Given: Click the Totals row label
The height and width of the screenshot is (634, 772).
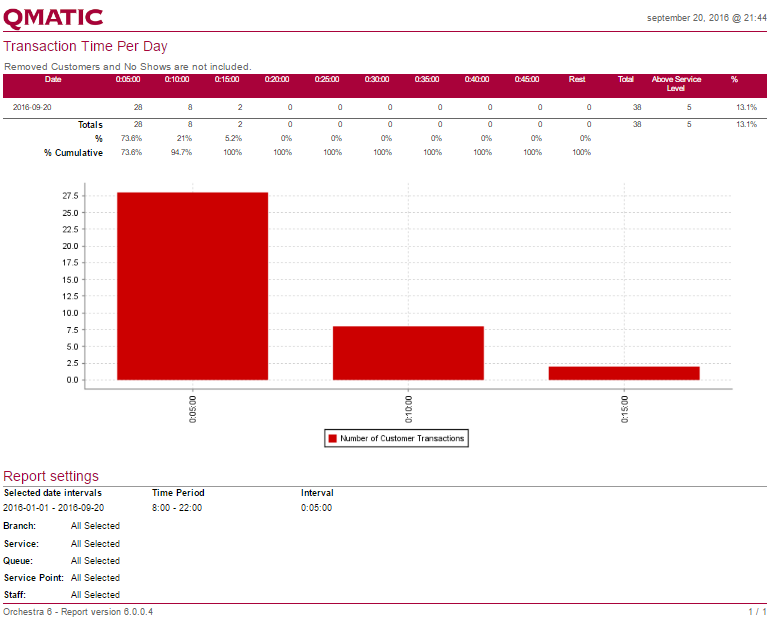Looking at the screenshot, I should (x=90, y=125).
